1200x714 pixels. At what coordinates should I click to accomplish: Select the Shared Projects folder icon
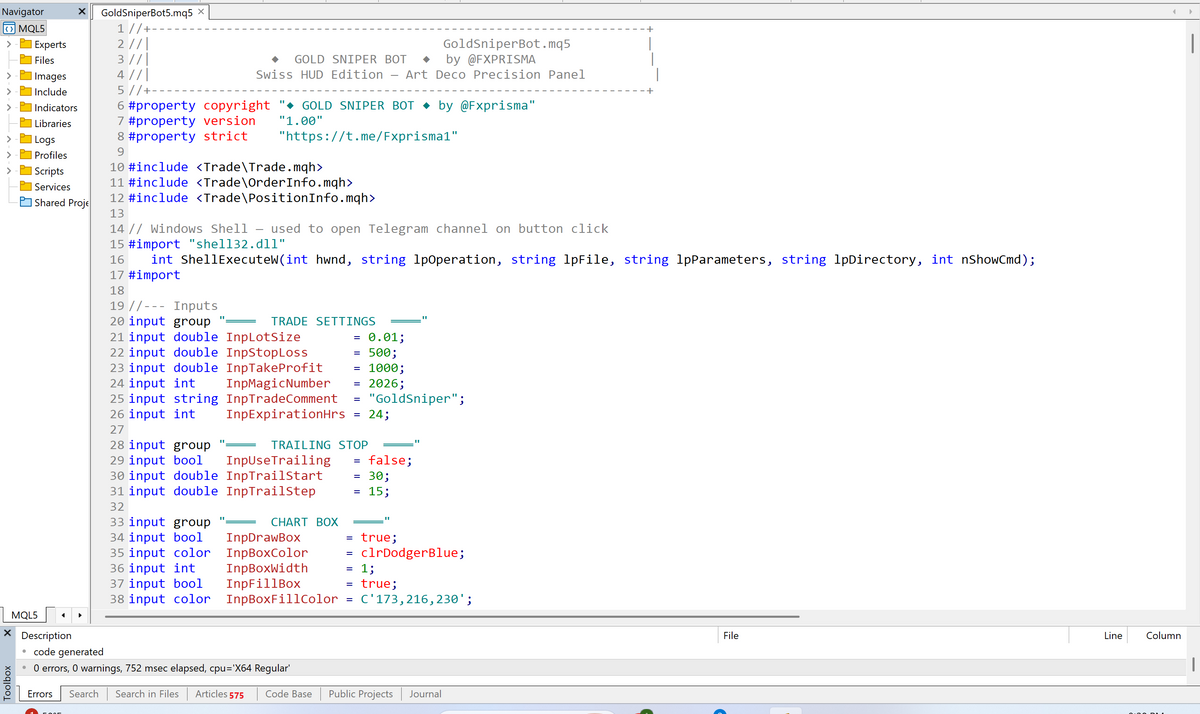pos(25,203)
